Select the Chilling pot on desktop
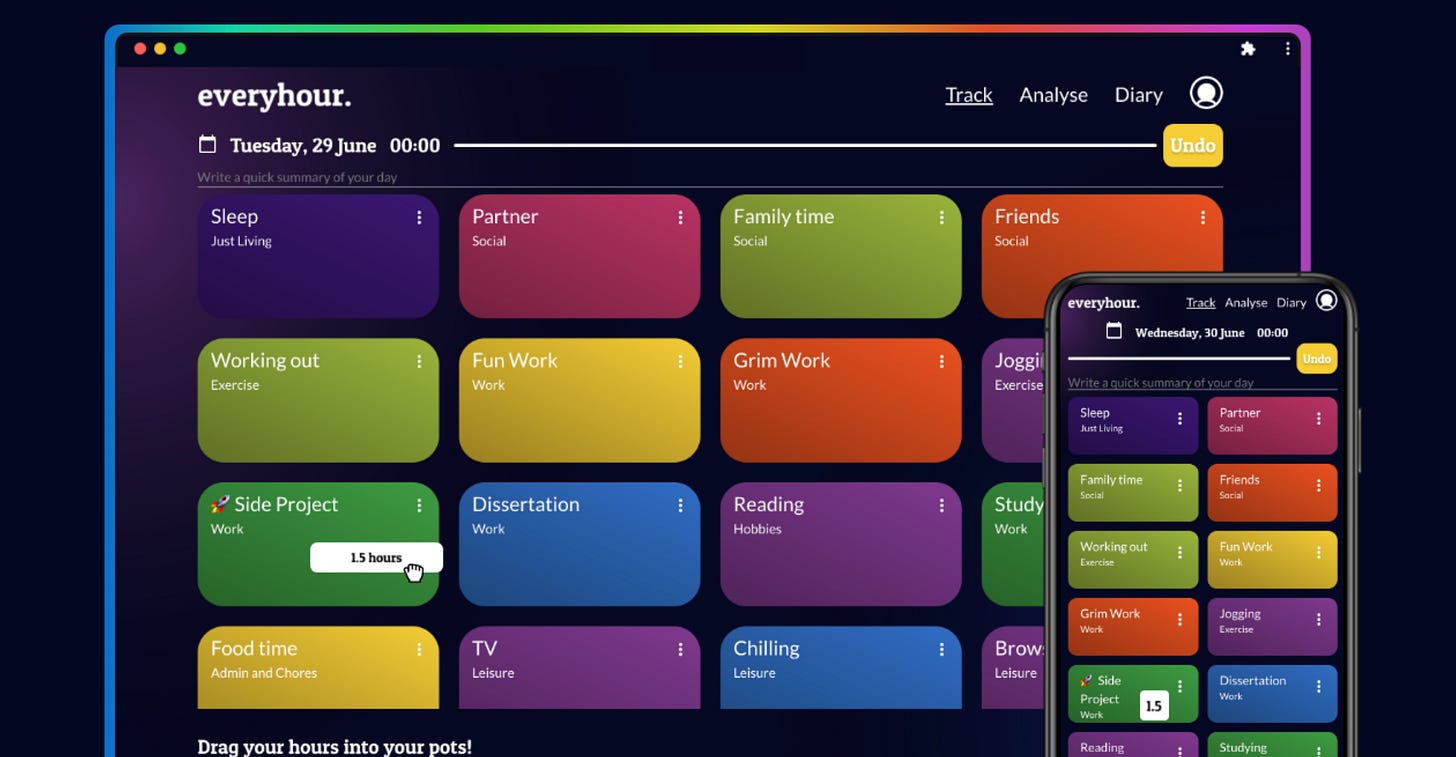Screen dimensions: 1456x757 click(x=840, y=668)
